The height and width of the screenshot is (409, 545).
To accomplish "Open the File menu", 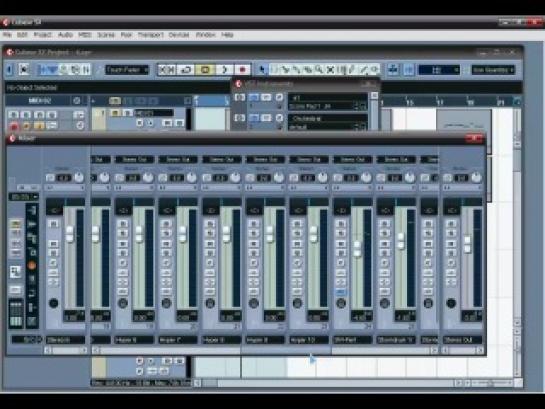I will pyautogui.click(x=7, y=35).
